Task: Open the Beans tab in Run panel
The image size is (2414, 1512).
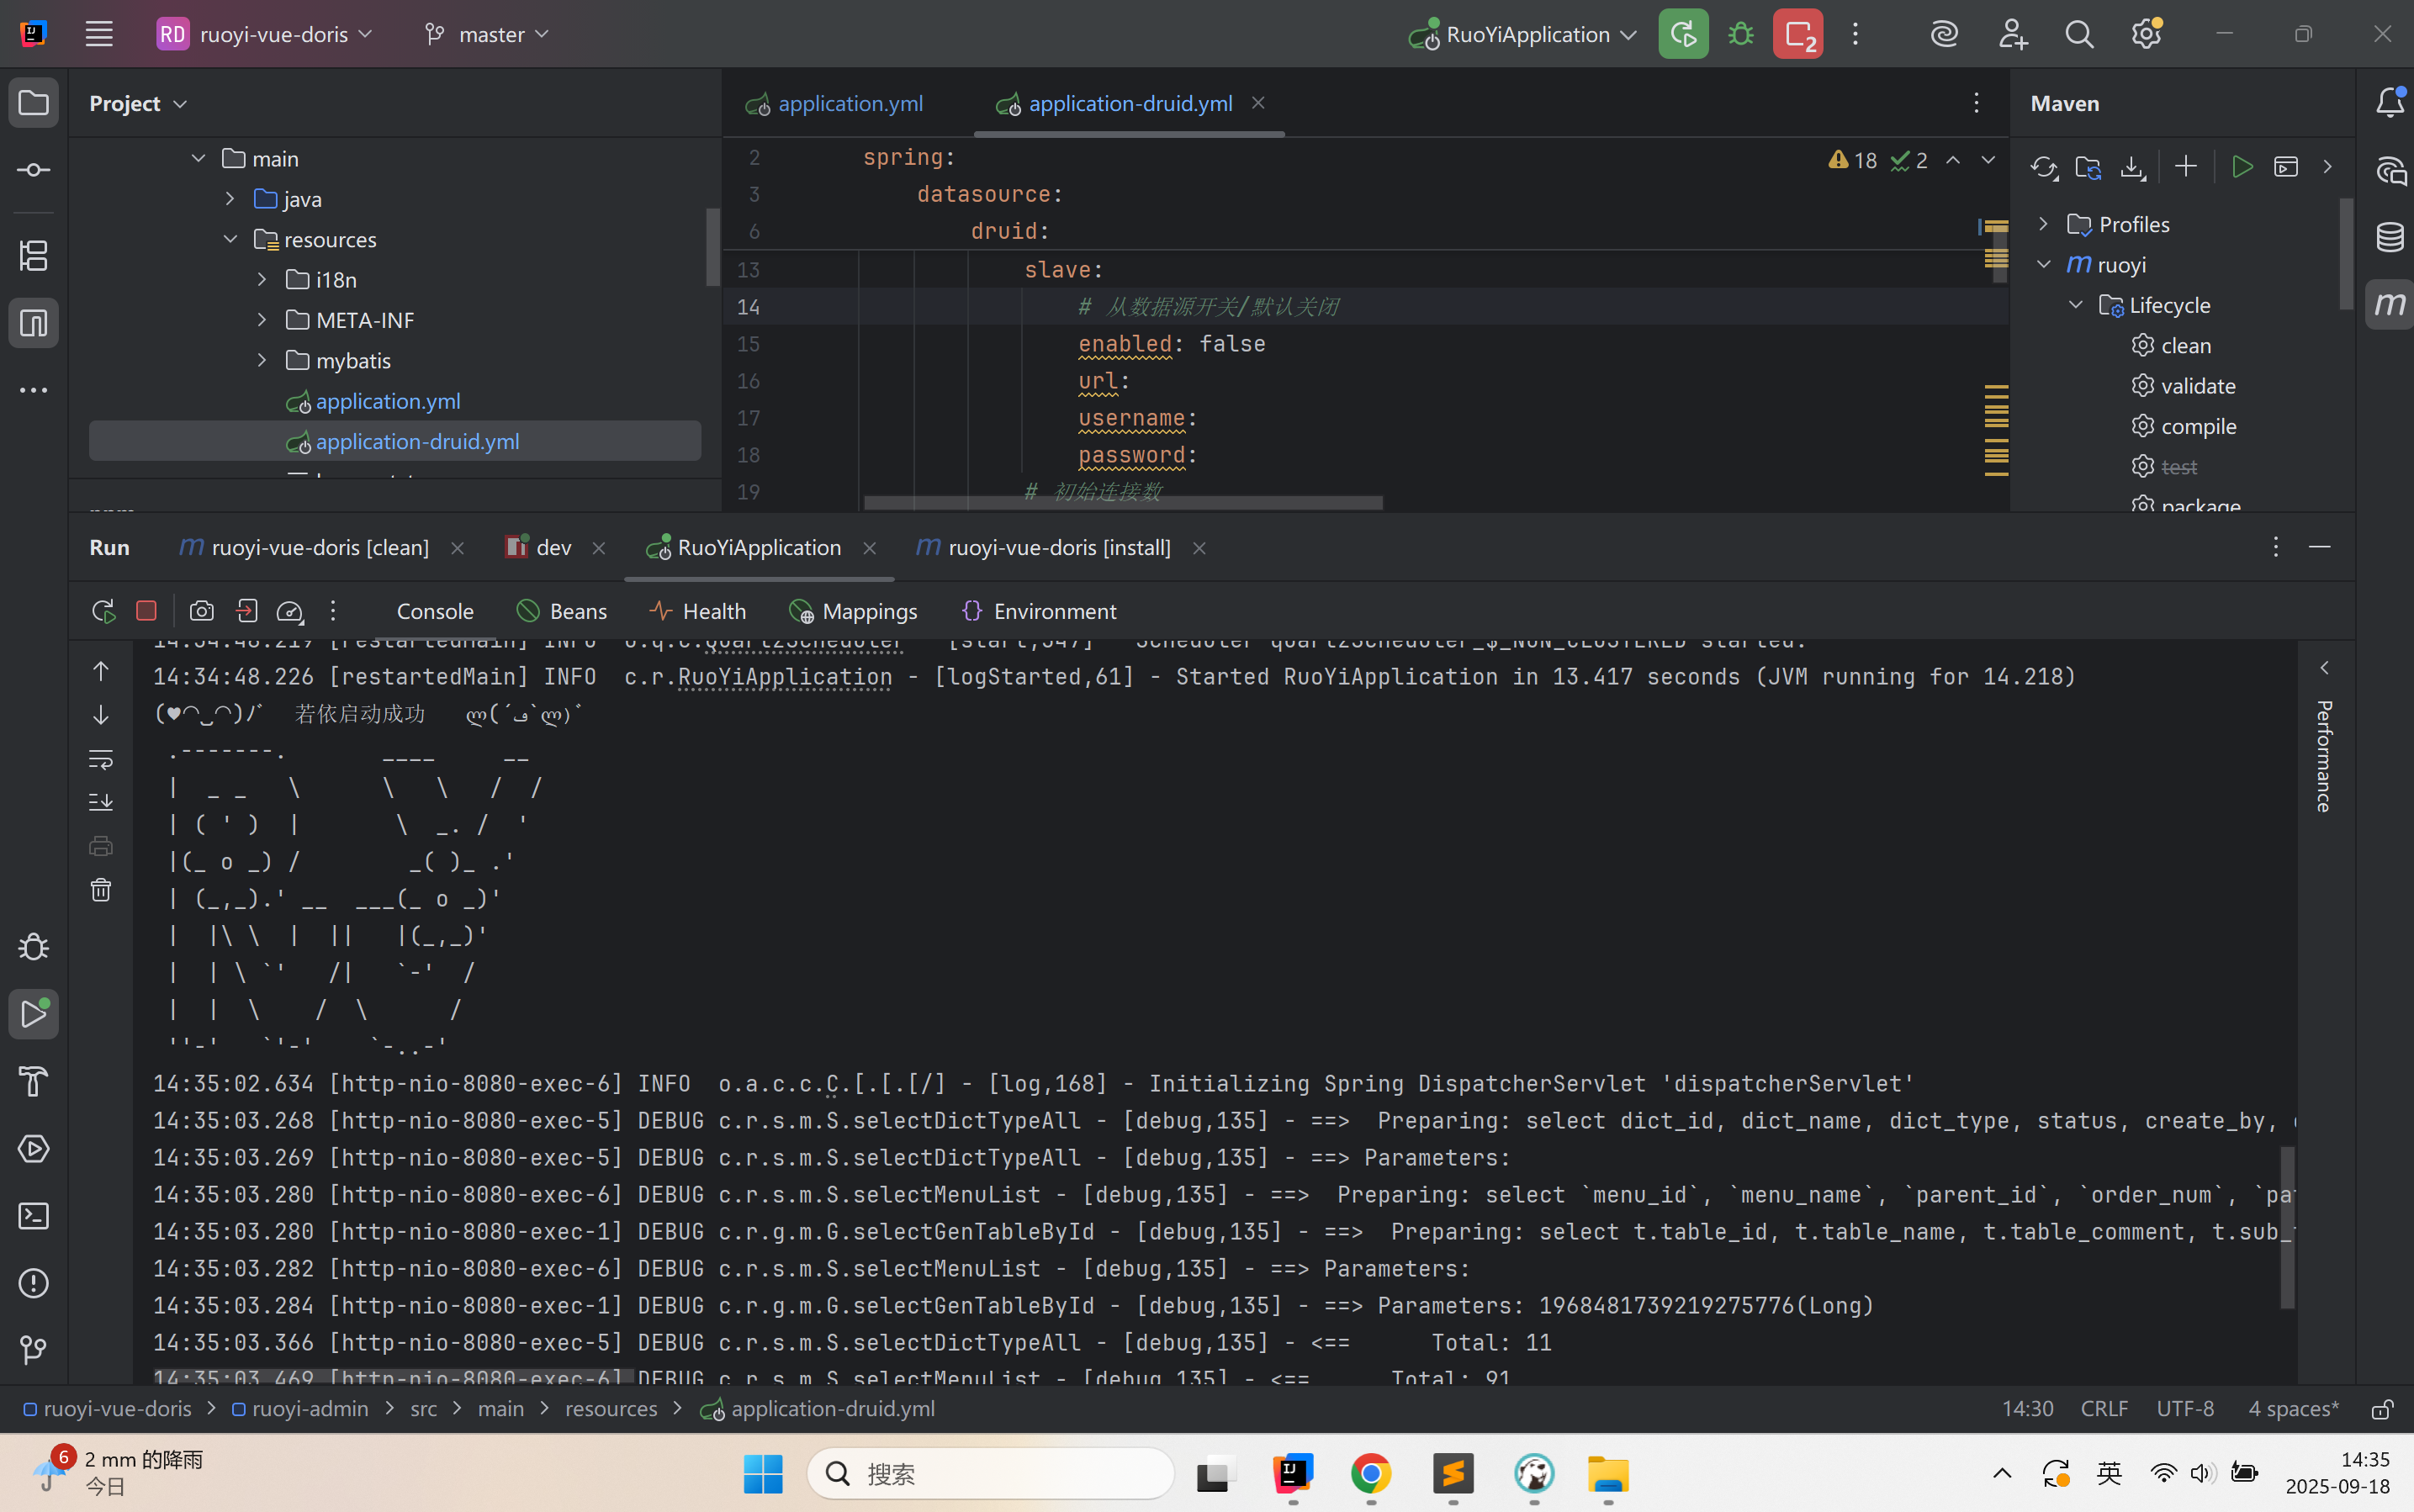Action: click(x=562, y=611)
